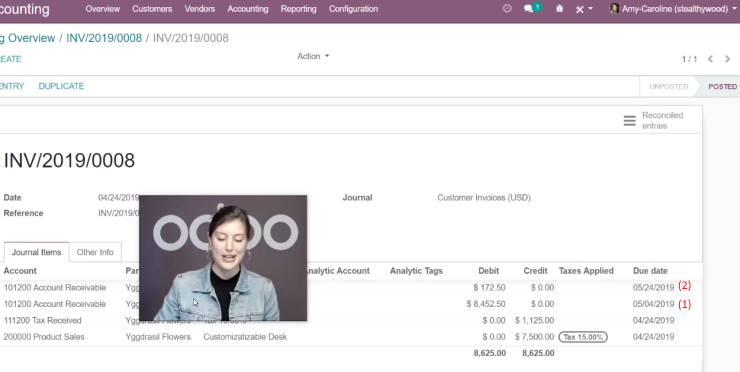
Task: Go to the next record arrow
Action: click(x=727, y=59)
